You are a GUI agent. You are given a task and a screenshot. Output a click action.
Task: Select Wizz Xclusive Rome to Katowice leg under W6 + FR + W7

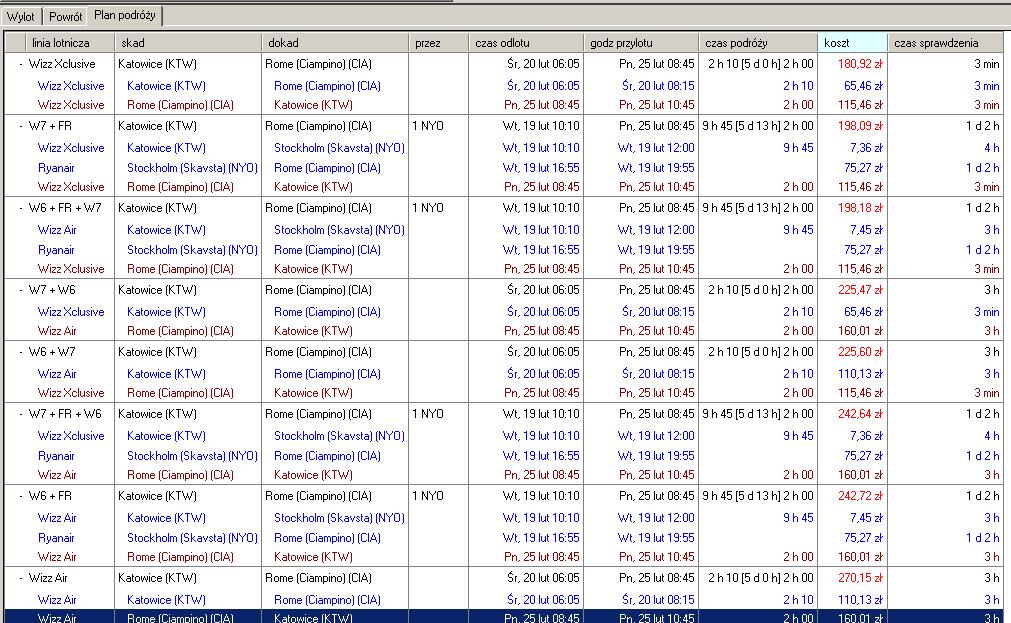click(x=71, y=268)
